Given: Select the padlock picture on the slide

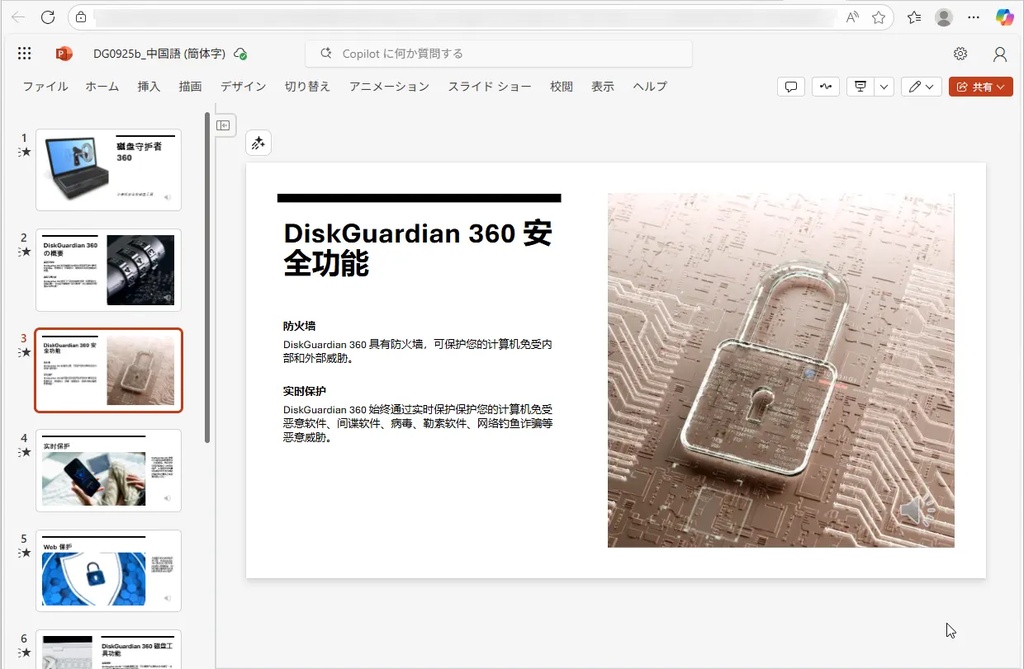Looking at the screenshot, I should click(780, 370).
